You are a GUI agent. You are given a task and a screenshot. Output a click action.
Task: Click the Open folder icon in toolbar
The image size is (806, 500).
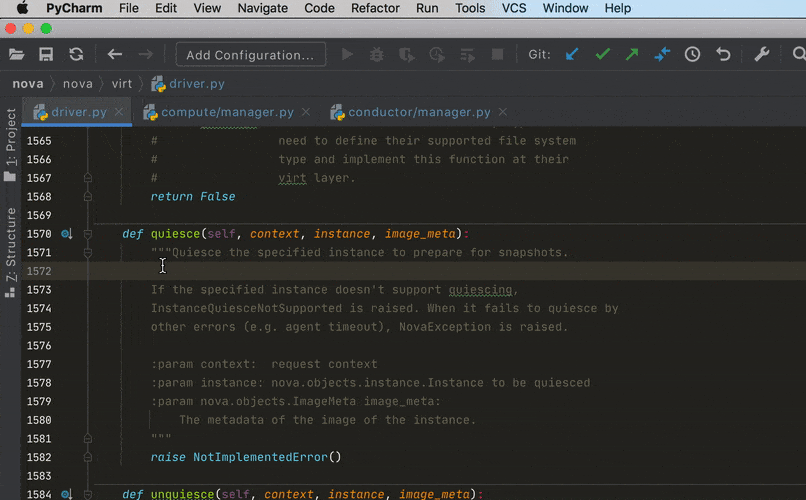tap(17, 55)
